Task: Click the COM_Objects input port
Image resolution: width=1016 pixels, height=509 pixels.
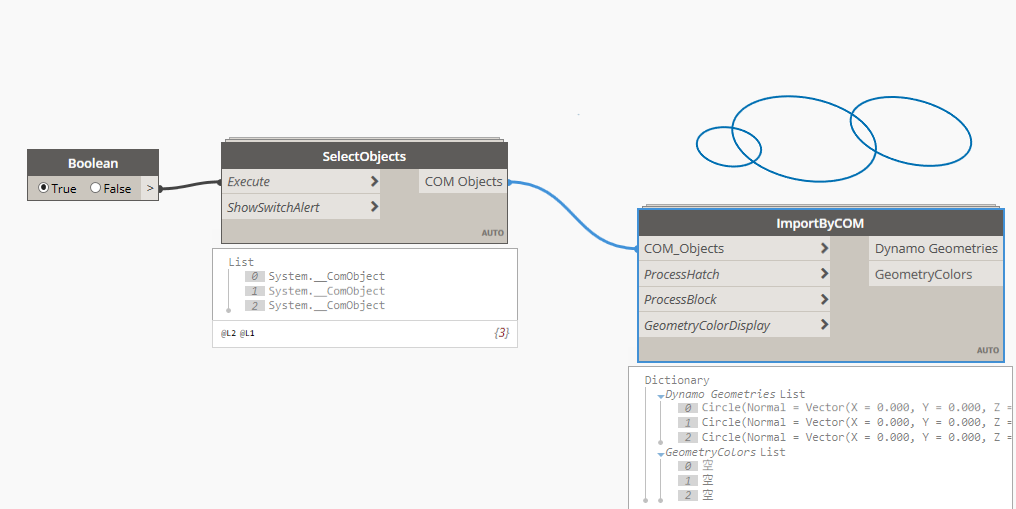Action: [734, 249]
